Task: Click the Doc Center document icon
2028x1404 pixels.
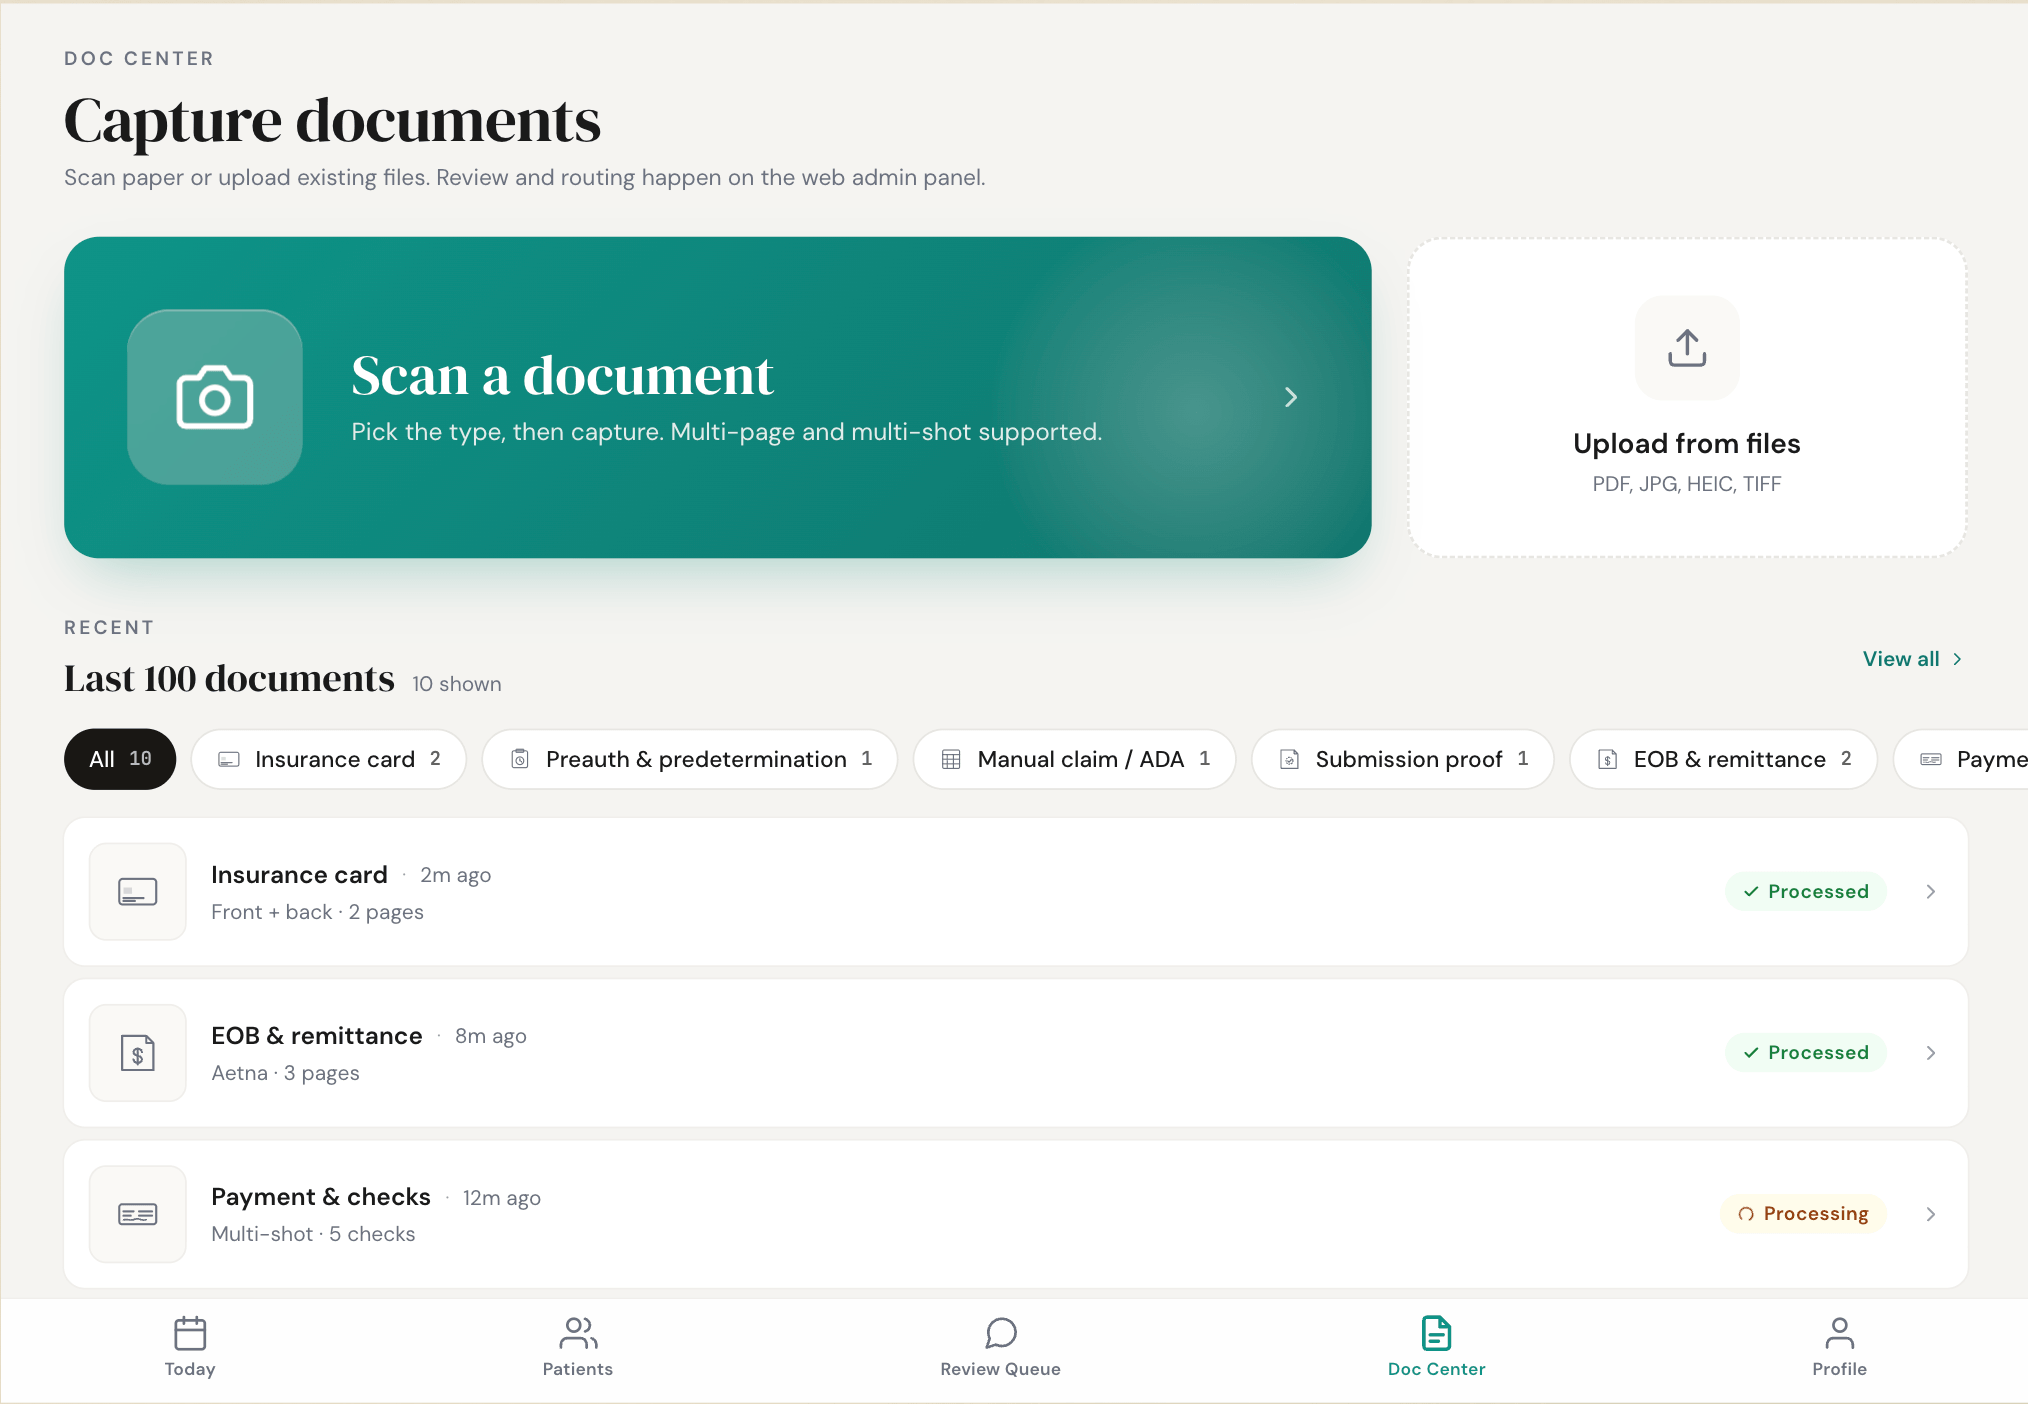Action: coord(1437,1333)
